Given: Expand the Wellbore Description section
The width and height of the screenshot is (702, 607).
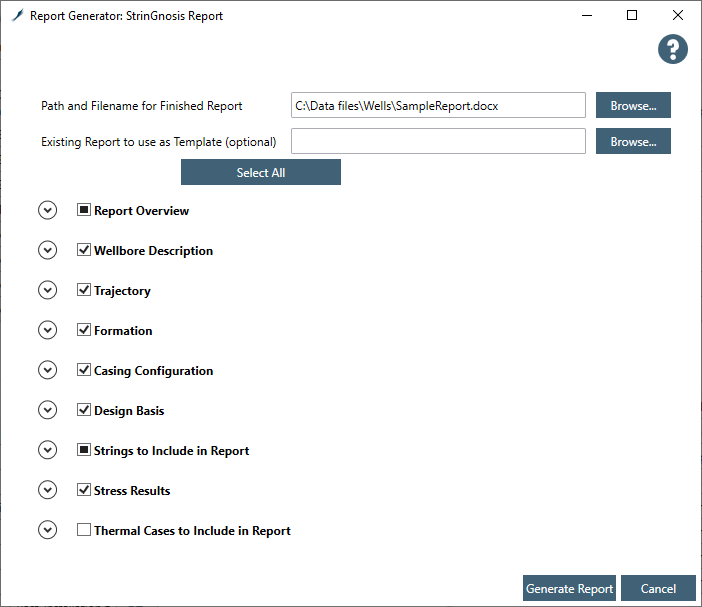Looking at the screenshot, I should [47, 251].
